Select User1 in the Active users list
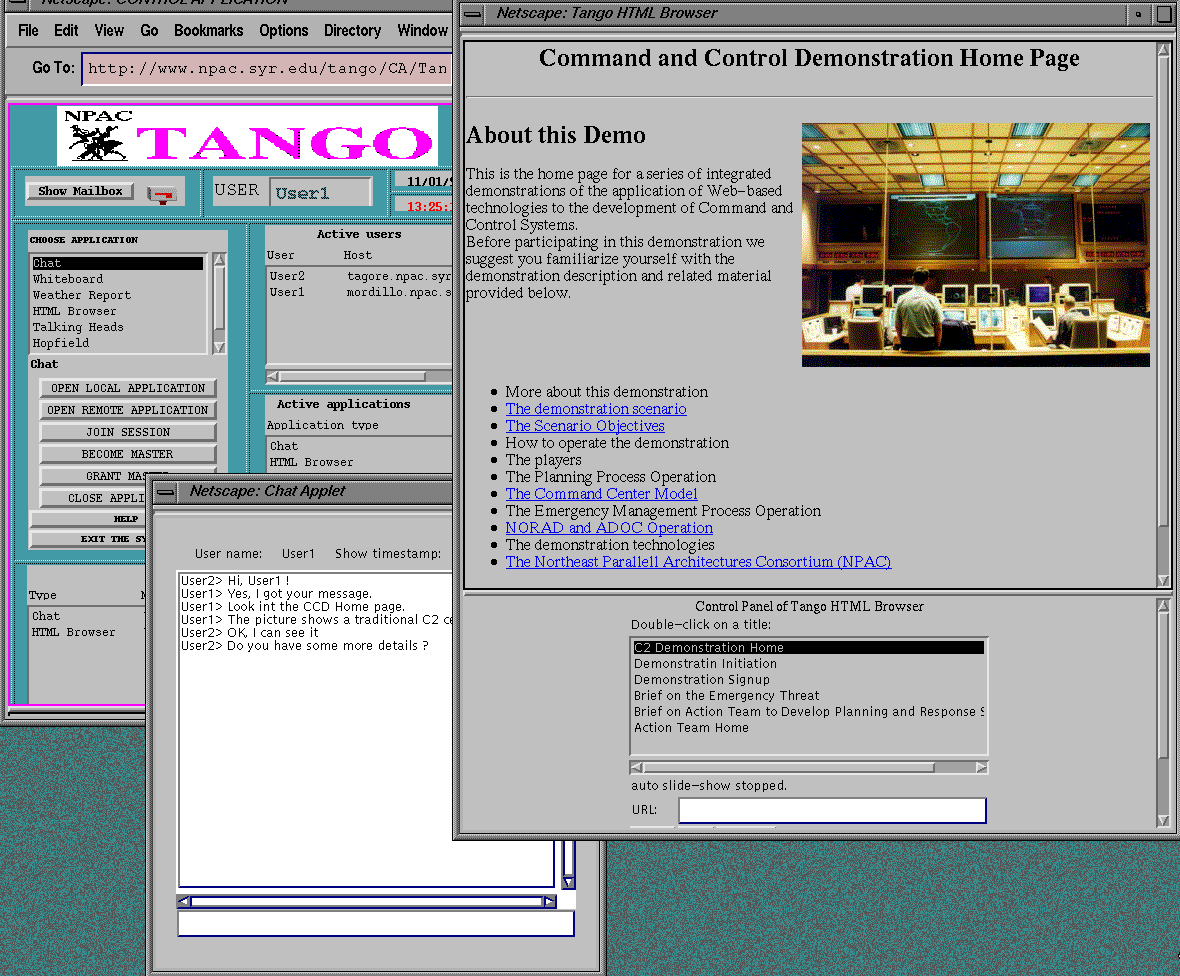This screenshot has height=976, width=1180. pyautogui.click(x=360, y=292)
